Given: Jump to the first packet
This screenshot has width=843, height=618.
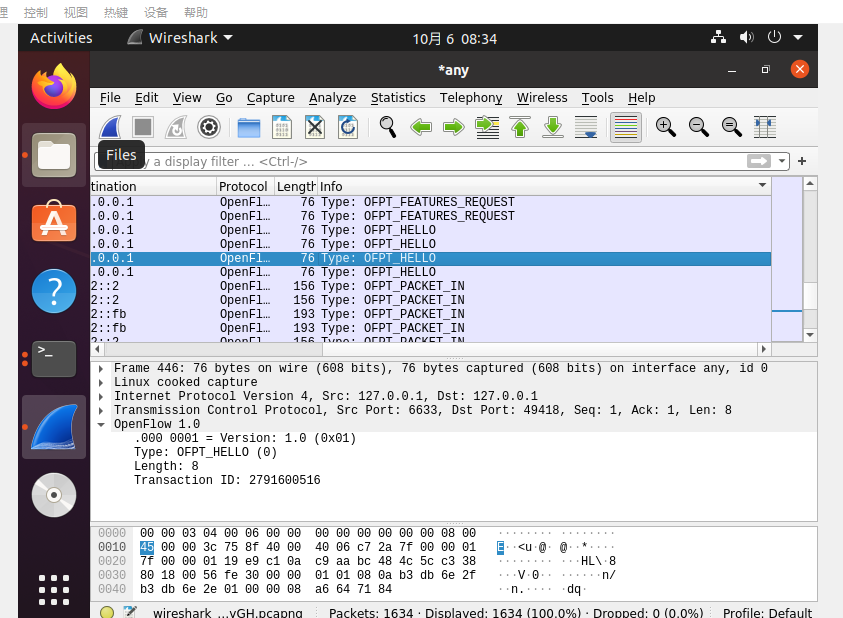Looking at the screenshot, I should click(520, 127).
